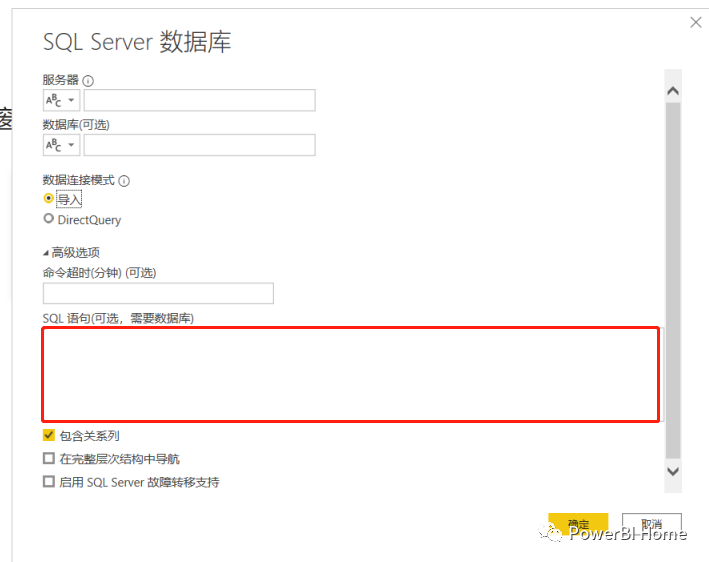Open the ABC type dropdown for 服务器
709x562 pixels.
point(61,100)
